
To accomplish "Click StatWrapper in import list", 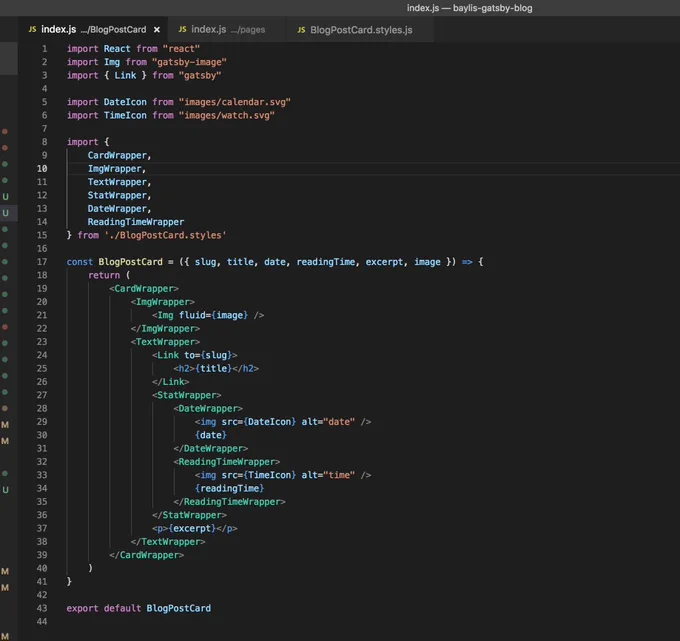I will point(117,196).
